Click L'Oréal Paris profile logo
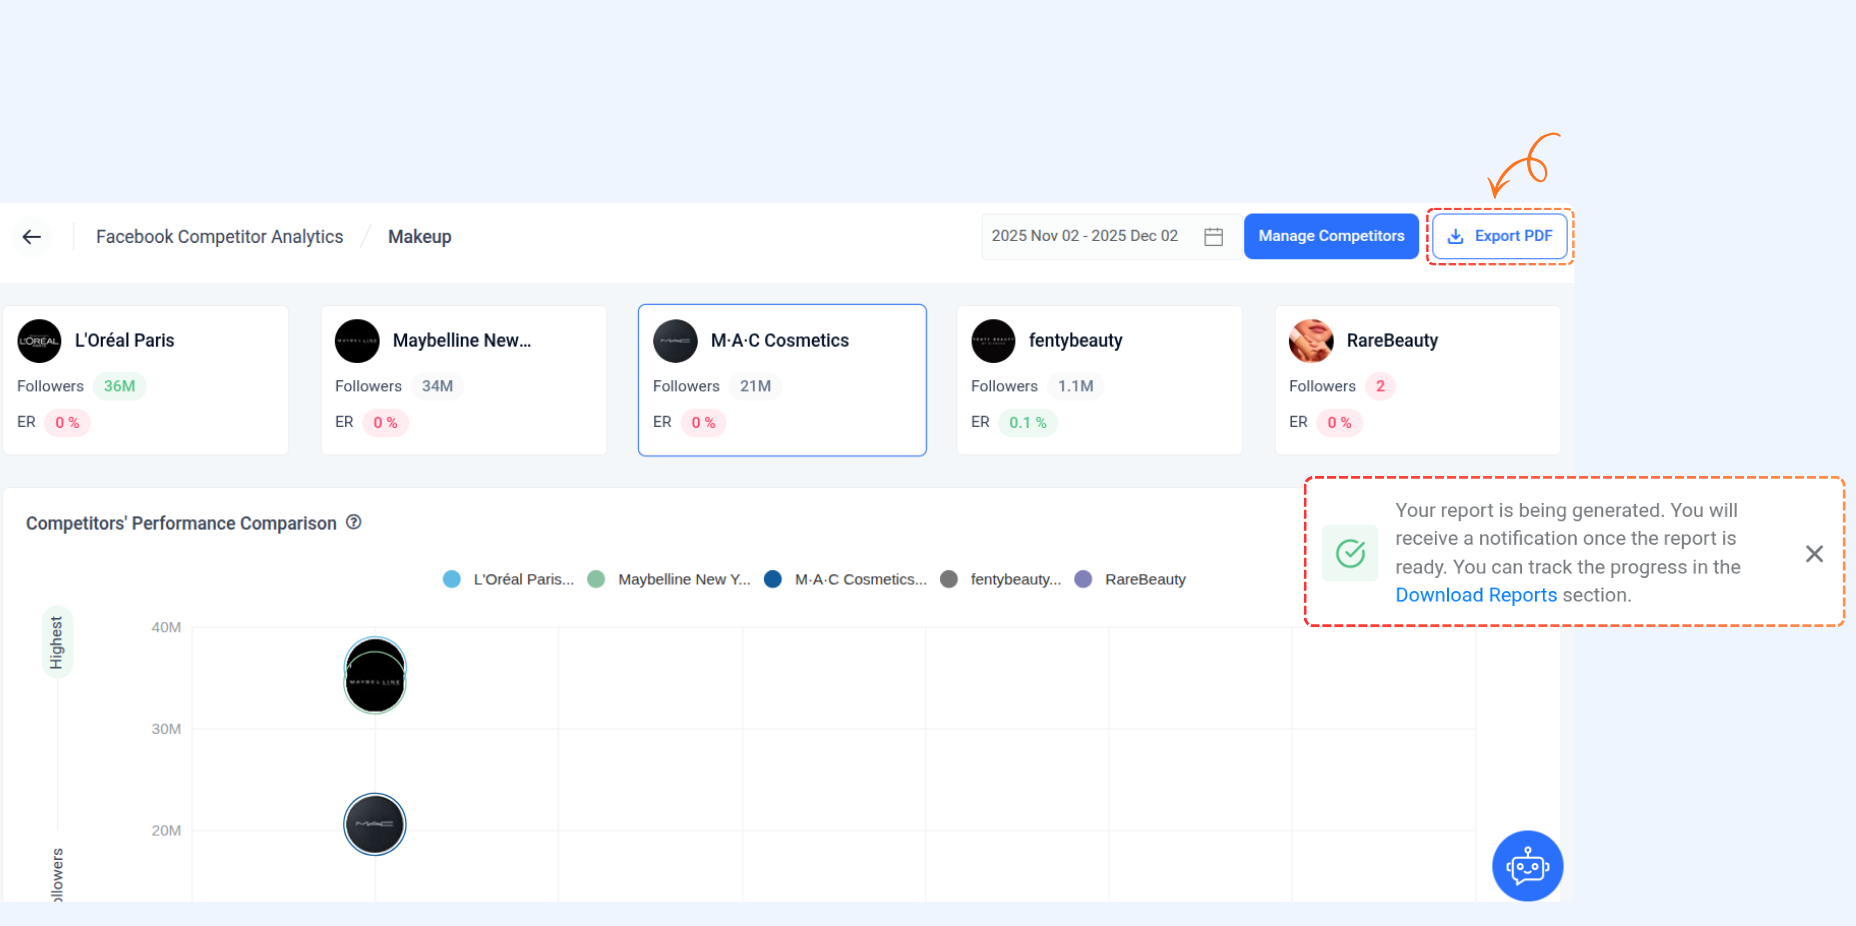Screen dimensions: 1856x926 pyautogui.click(x=39, y=341)
